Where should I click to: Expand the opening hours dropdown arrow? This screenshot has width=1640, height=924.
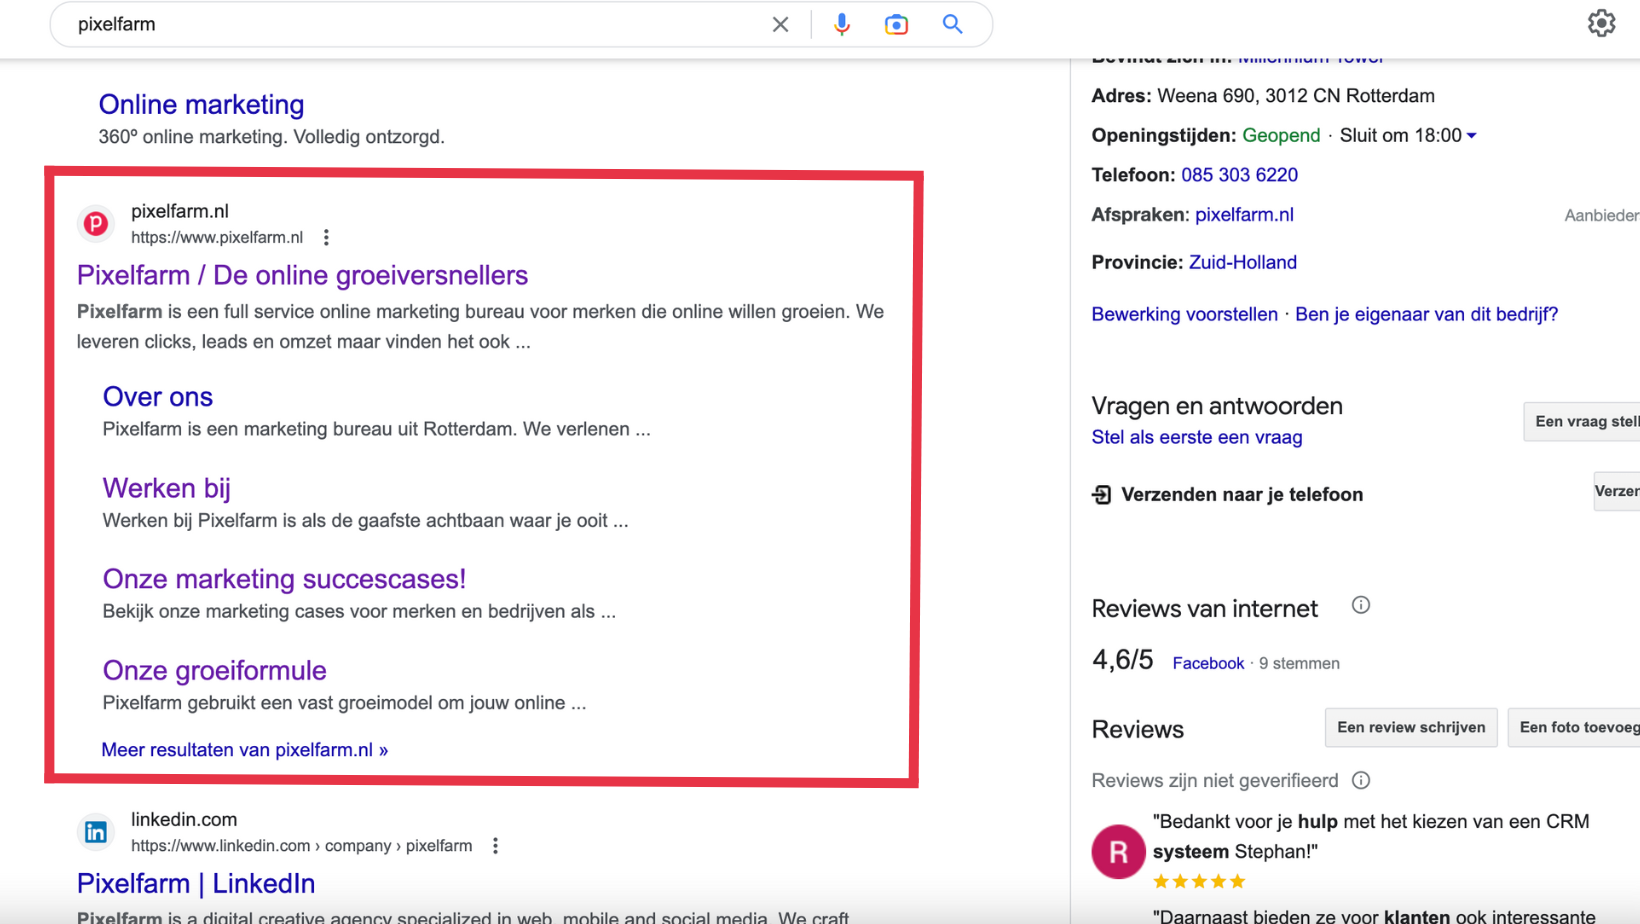[x=1471, y=136]
